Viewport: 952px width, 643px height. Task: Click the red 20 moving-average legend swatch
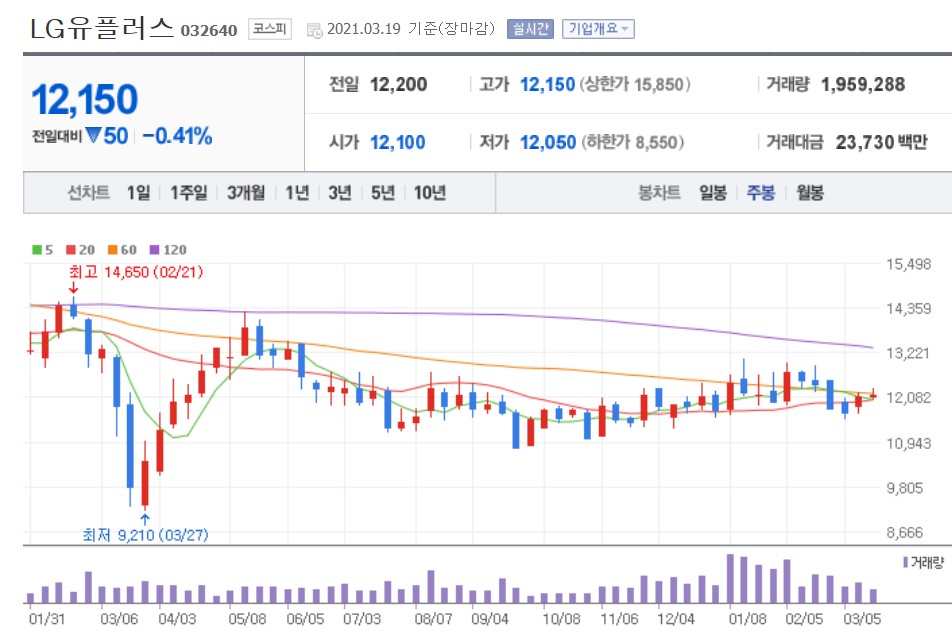71,250
